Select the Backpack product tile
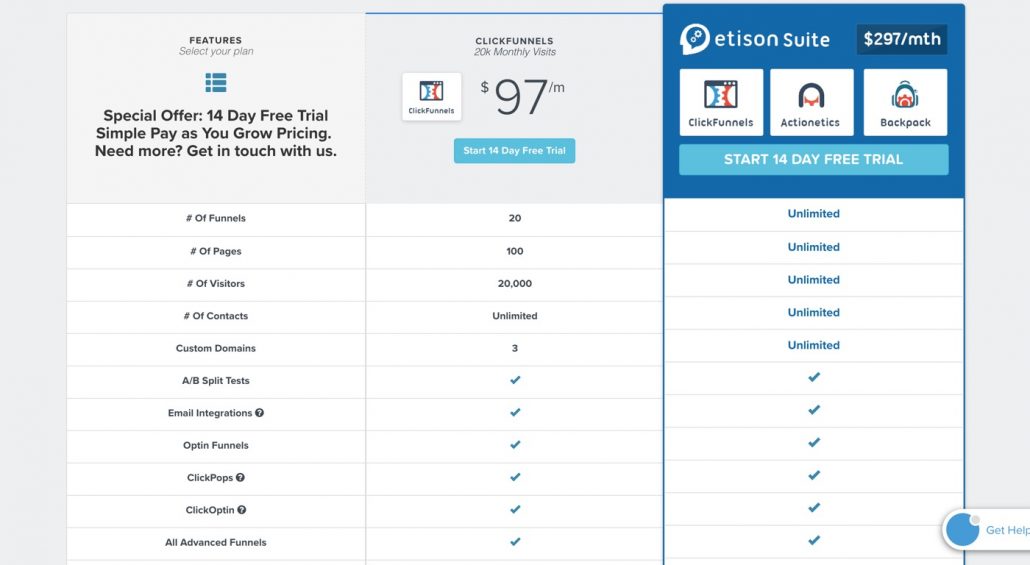Screen dimensions: 1030x565 905,102
